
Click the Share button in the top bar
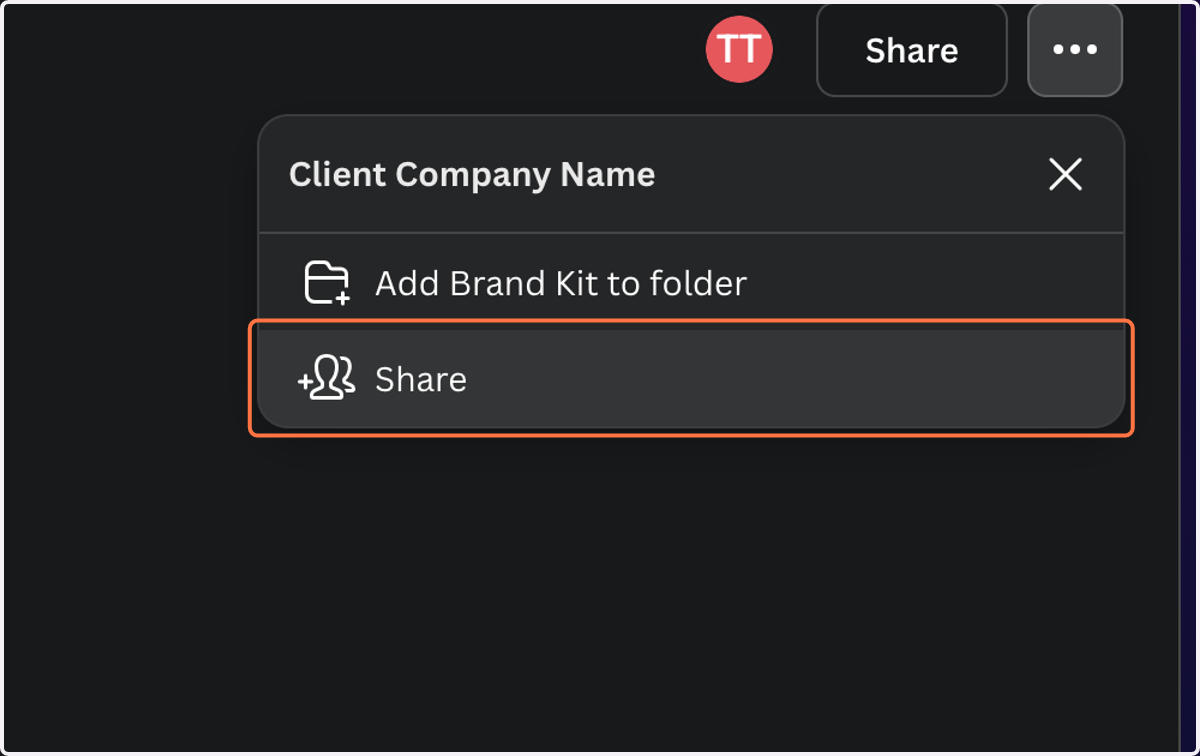click(912, 50)
